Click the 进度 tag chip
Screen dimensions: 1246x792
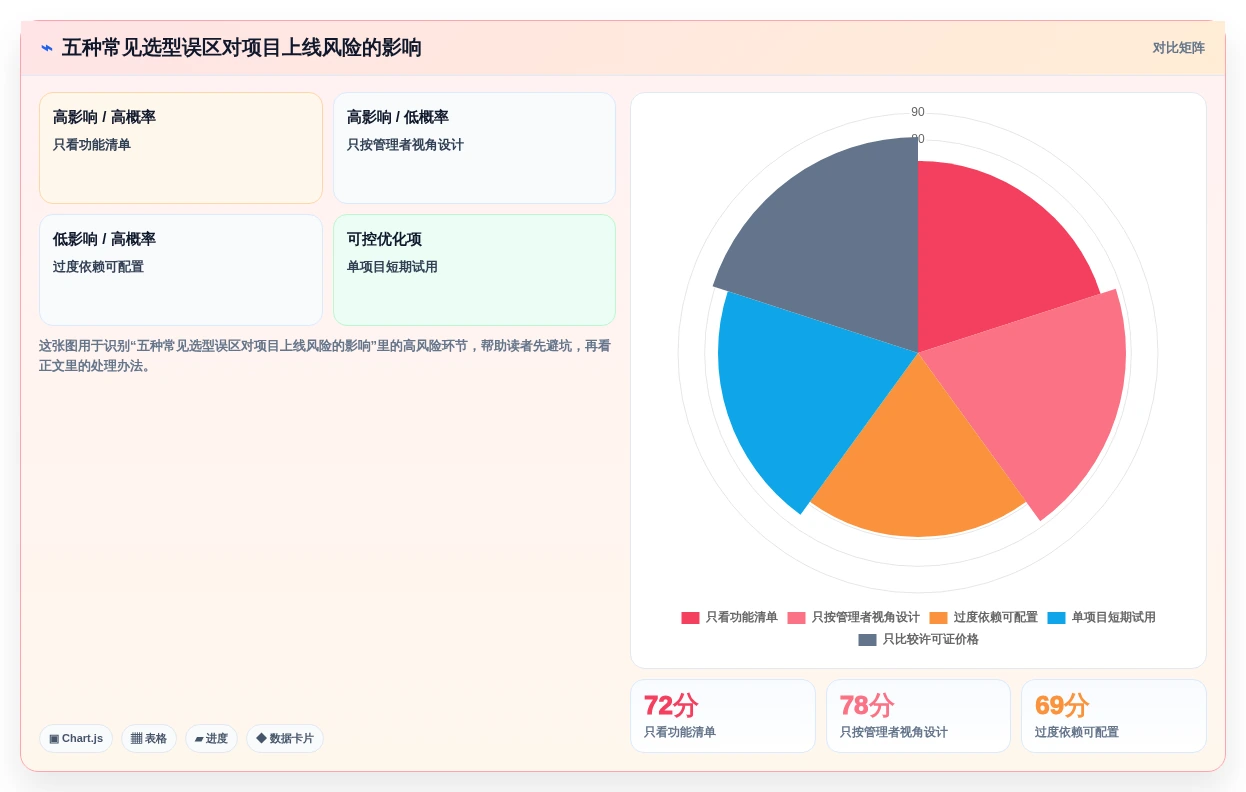(211, 738)
